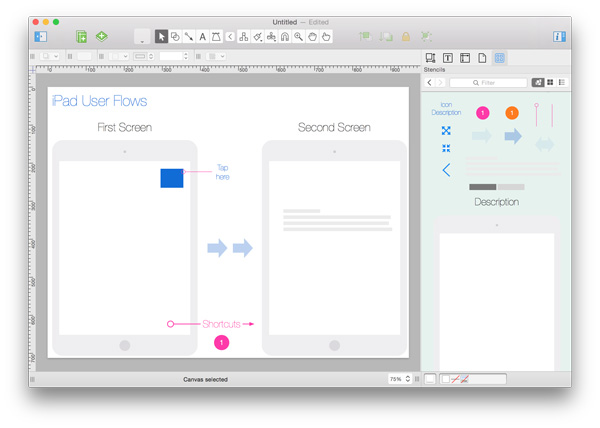The width and height of the screenshot is (600, 428).
Task: Click the canvas style well in status bar
Action: click(x=430, y=379)
